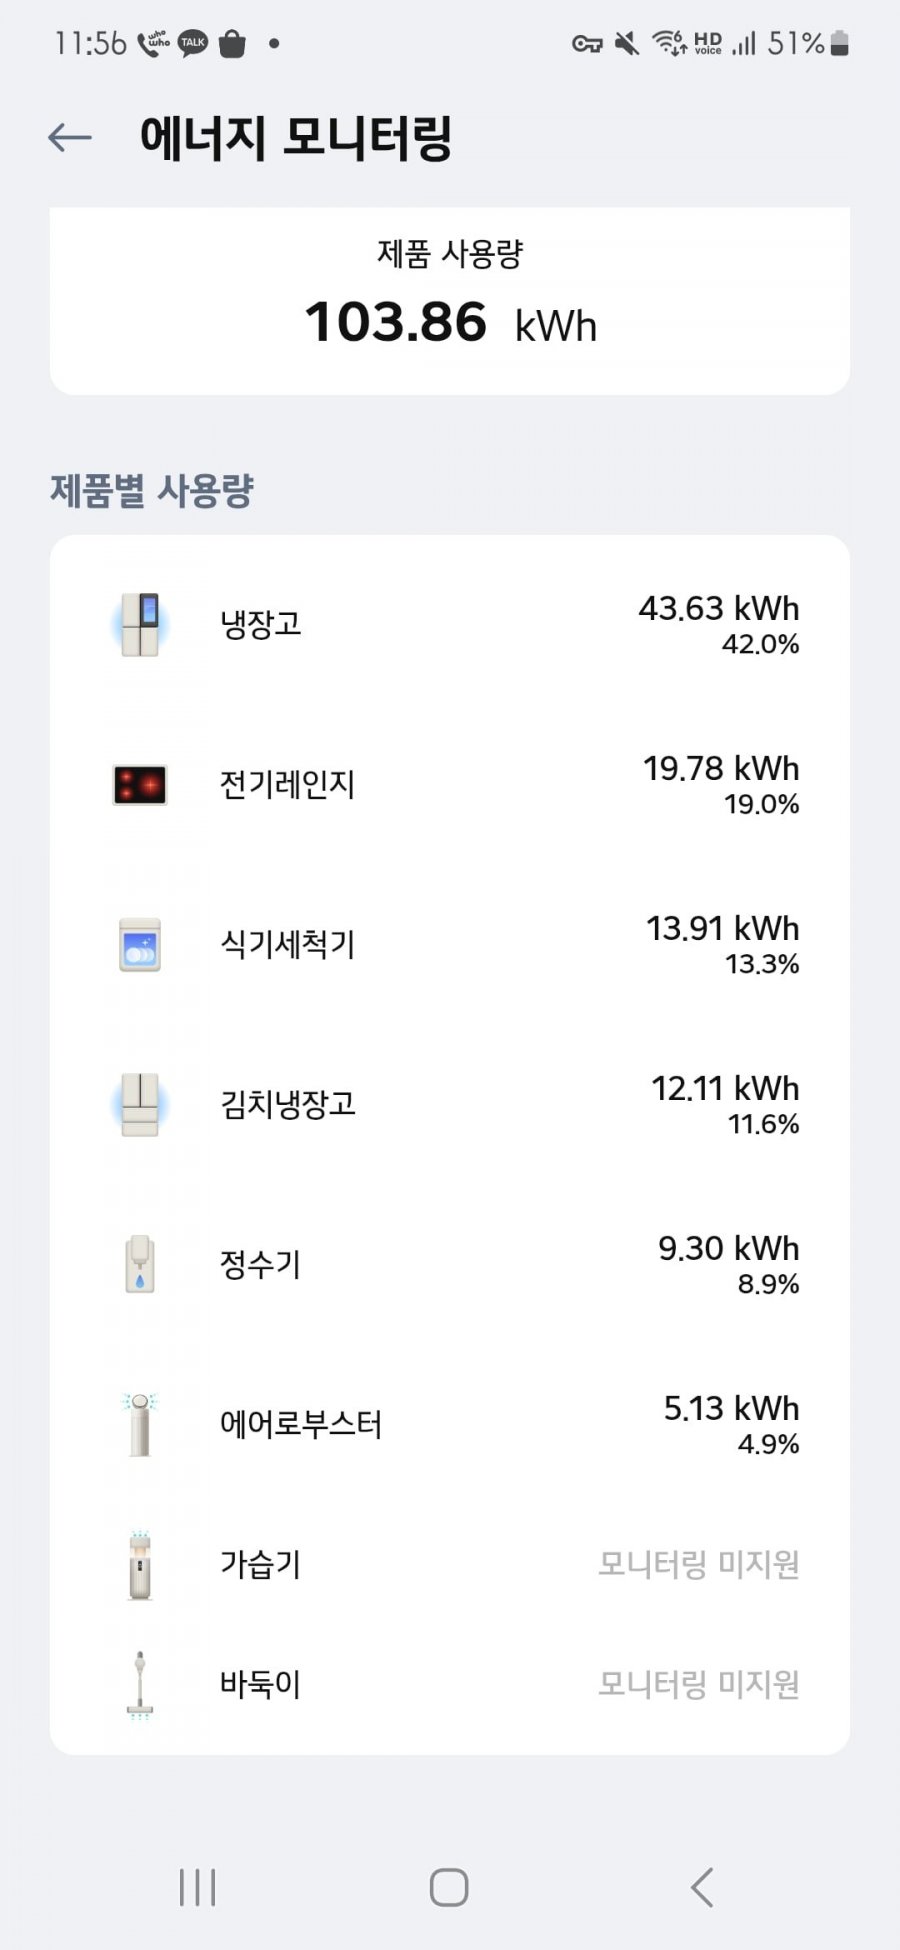
Task: Select the 에어로부스터 5.13 kWh reading
Action: pos(732,1409)
